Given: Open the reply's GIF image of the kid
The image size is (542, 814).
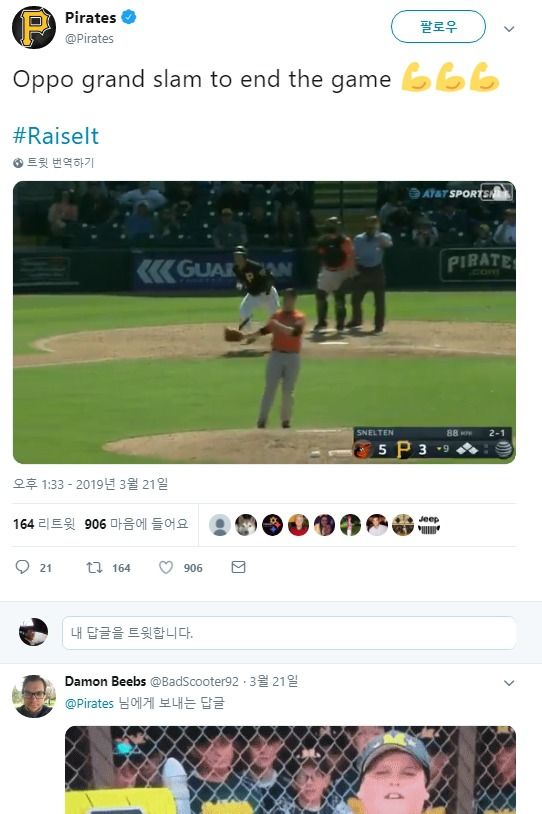Looking at the screenshot, I should point(290,770).
